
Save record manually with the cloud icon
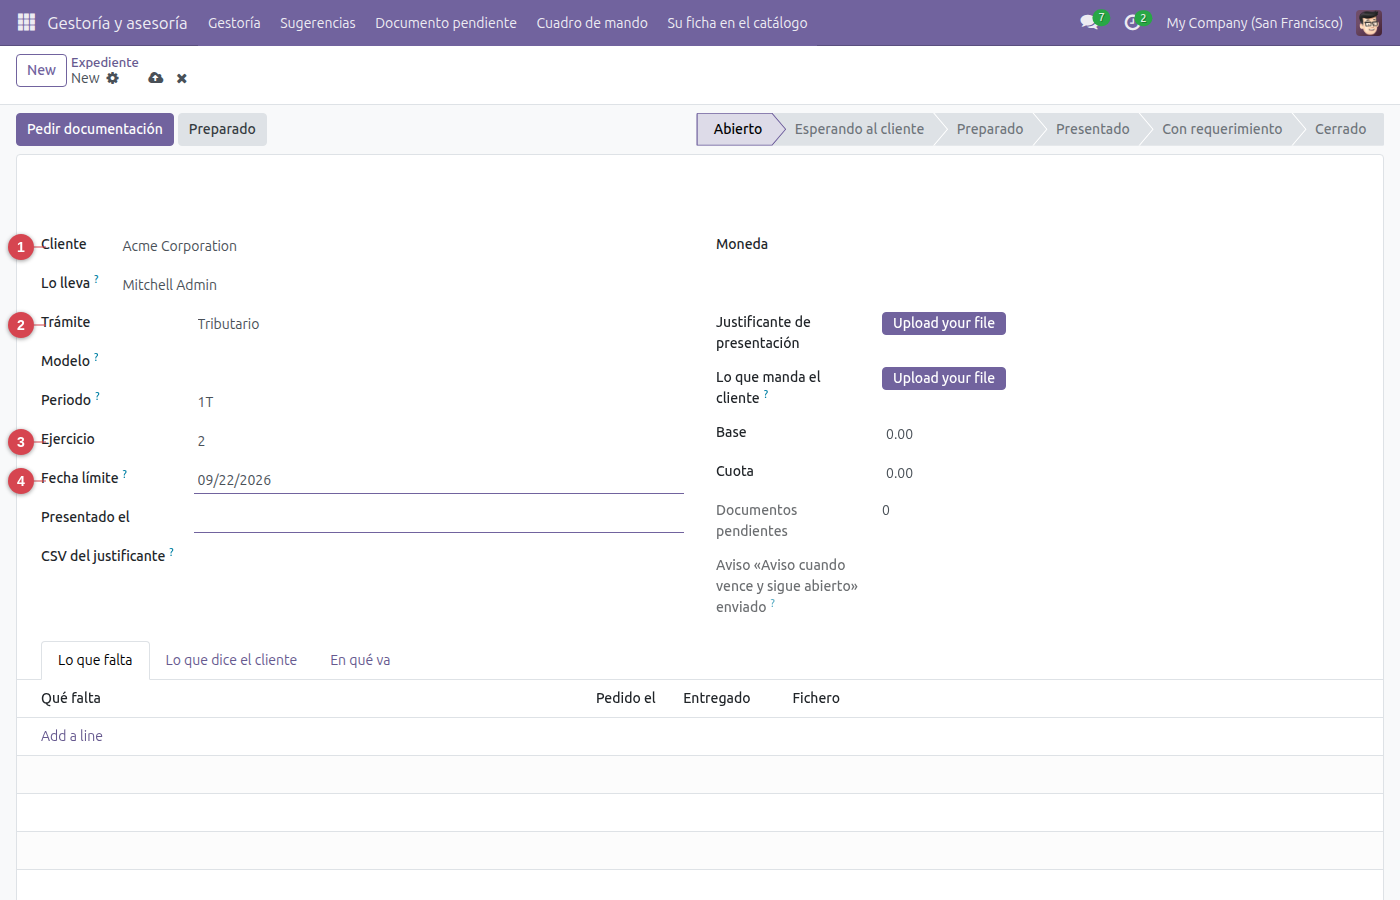[x=155, y=78]
